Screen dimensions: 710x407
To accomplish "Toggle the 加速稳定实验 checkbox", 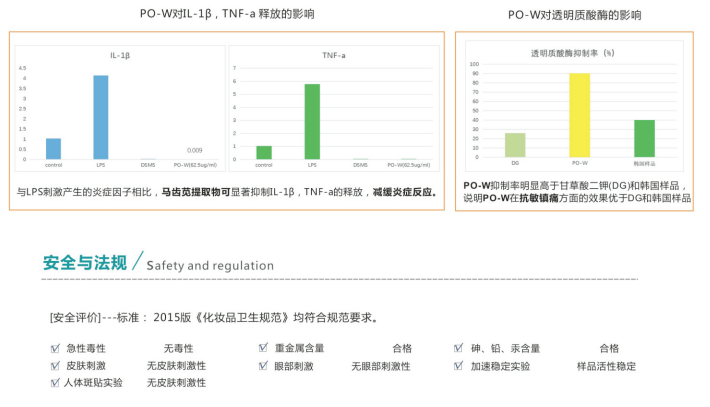I will tap(459, 366).
